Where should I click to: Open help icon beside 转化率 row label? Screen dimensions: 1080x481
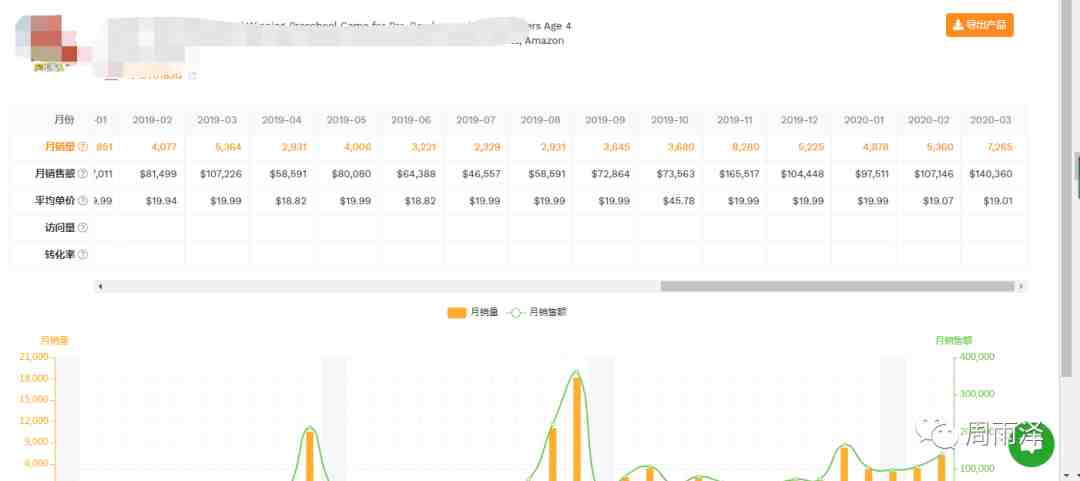[83, 255]
